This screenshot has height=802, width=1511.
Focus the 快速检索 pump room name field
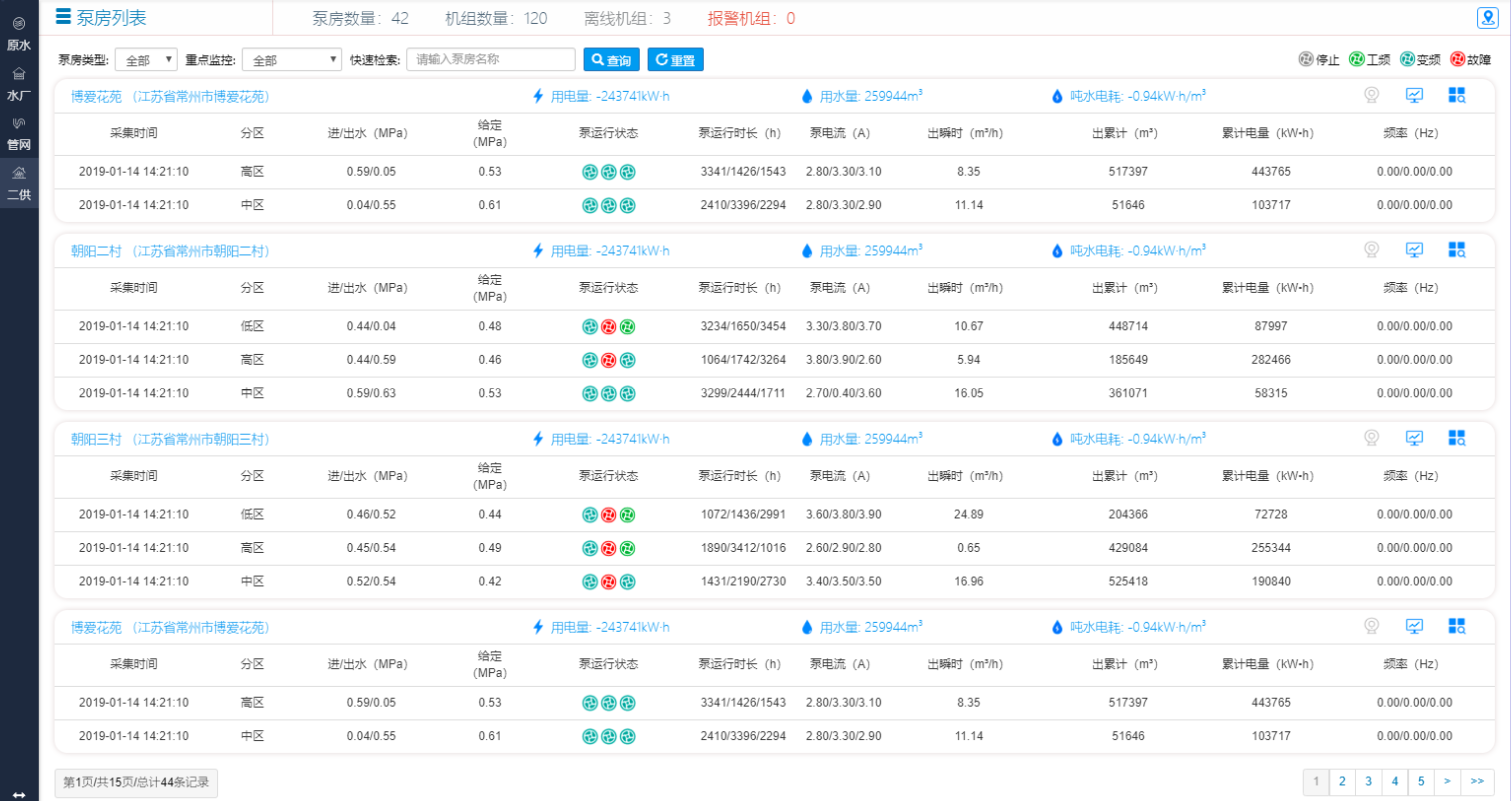pyautogui.click(x=490, y=60)
